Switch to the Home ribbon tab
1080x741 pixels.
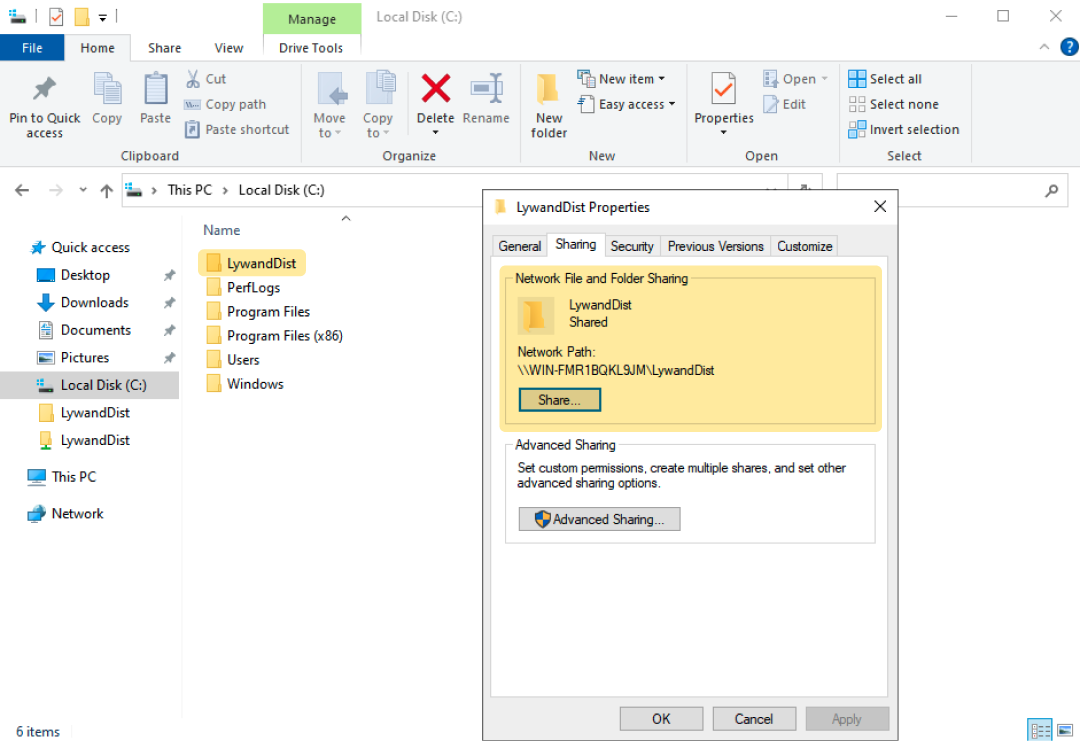tap(97, 48)
